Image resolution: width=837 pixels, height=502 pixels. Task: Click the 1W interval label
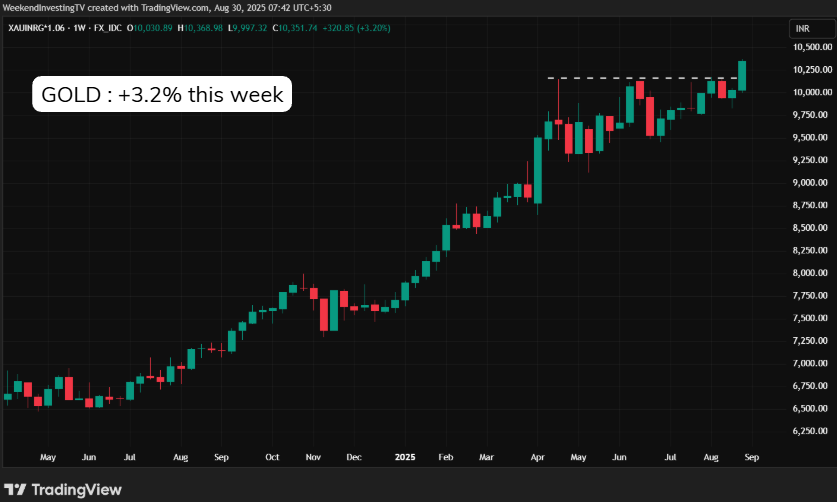(x=80, y=28)
